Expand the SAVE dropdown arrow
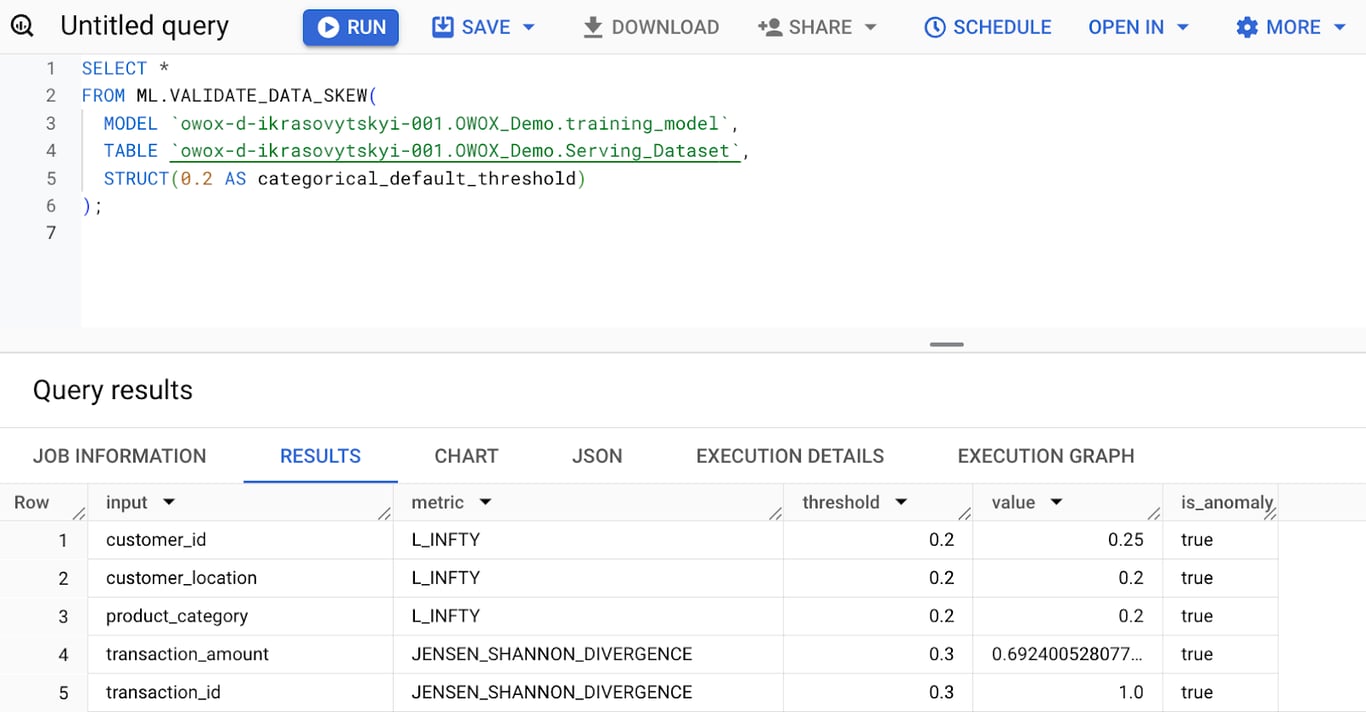Image resolution: width=1366 pixels, height=712 pixels. pyautogui.click(x=529, y=27)
